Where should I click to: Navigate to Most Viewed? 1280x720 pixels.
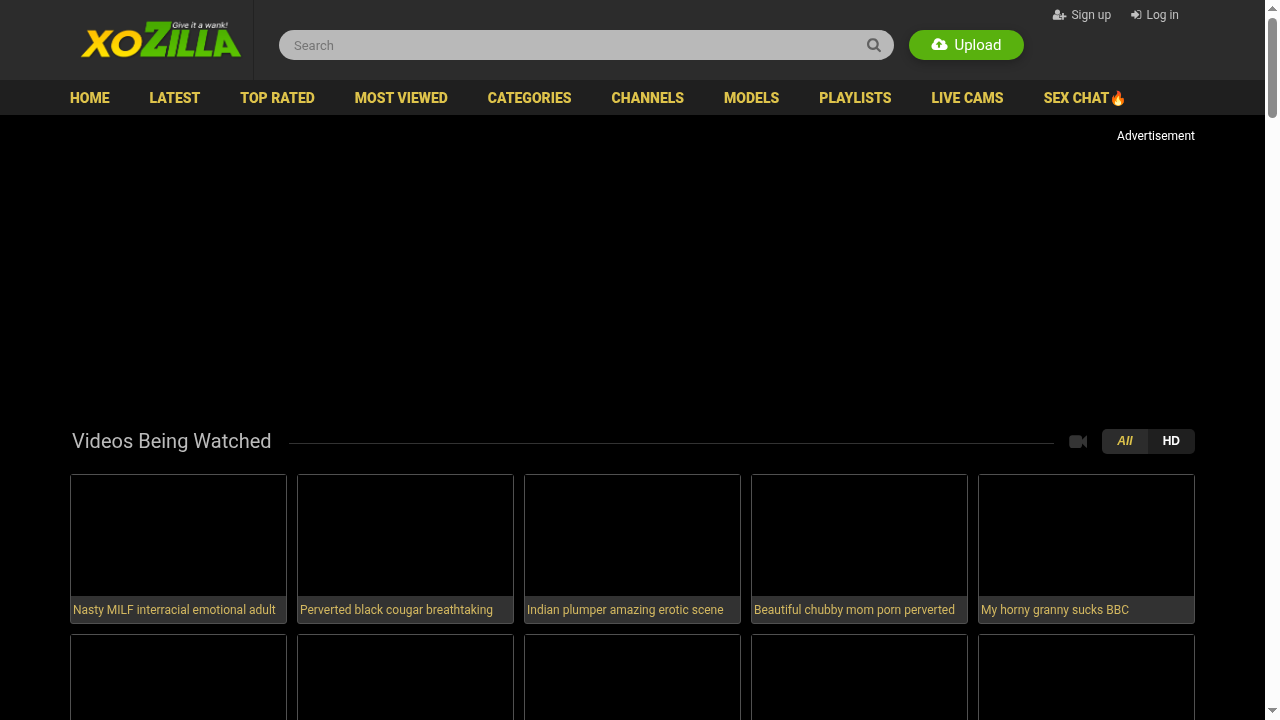(401, 98)
